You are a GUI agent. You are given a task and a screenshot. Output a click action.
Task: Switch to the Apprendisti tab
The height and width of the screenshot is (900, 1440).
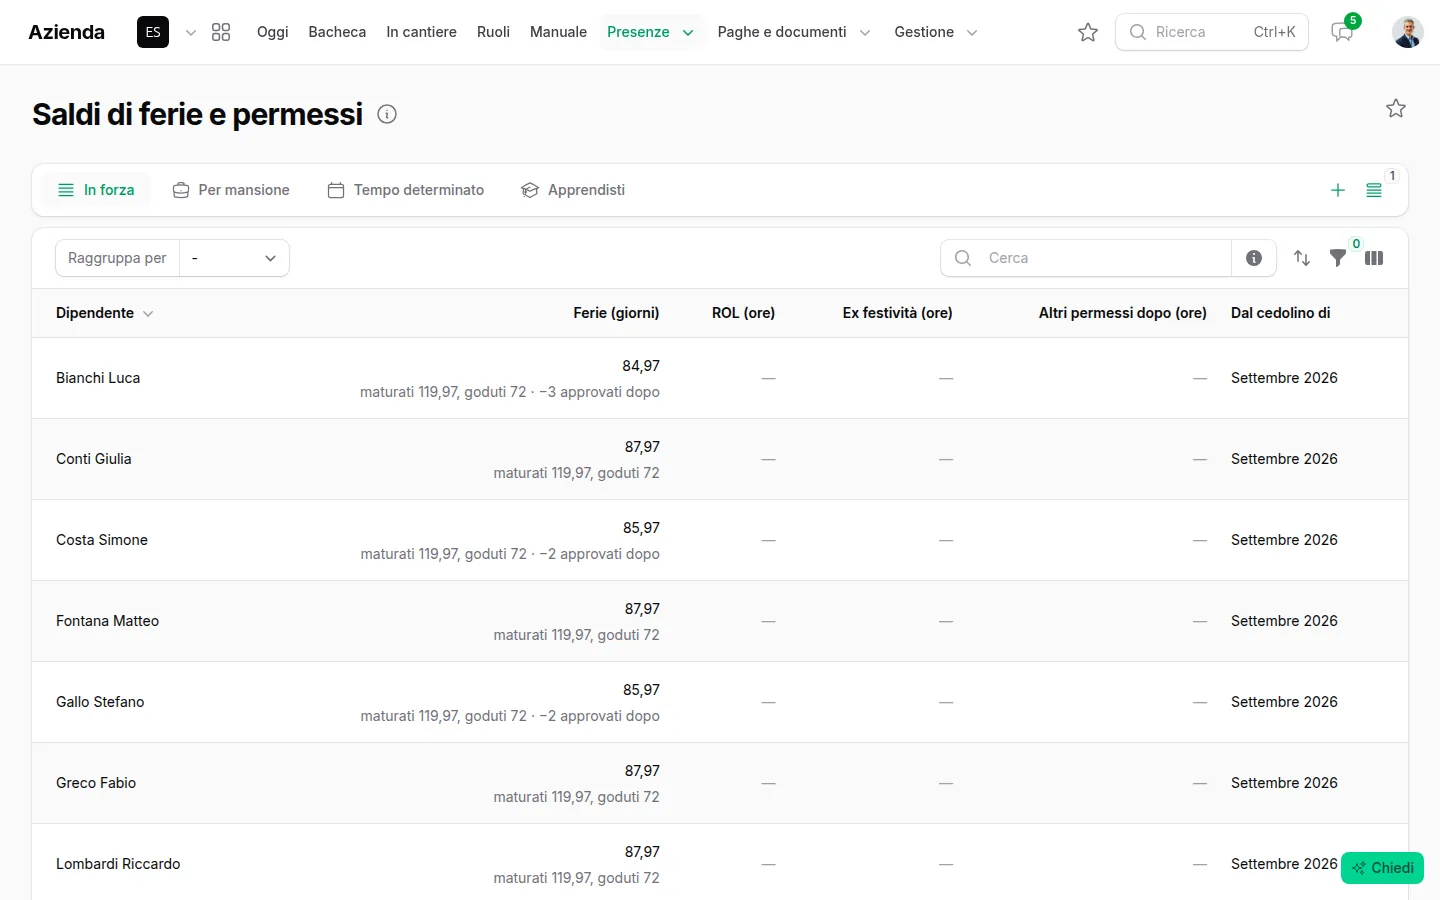(x=573, y=190)
